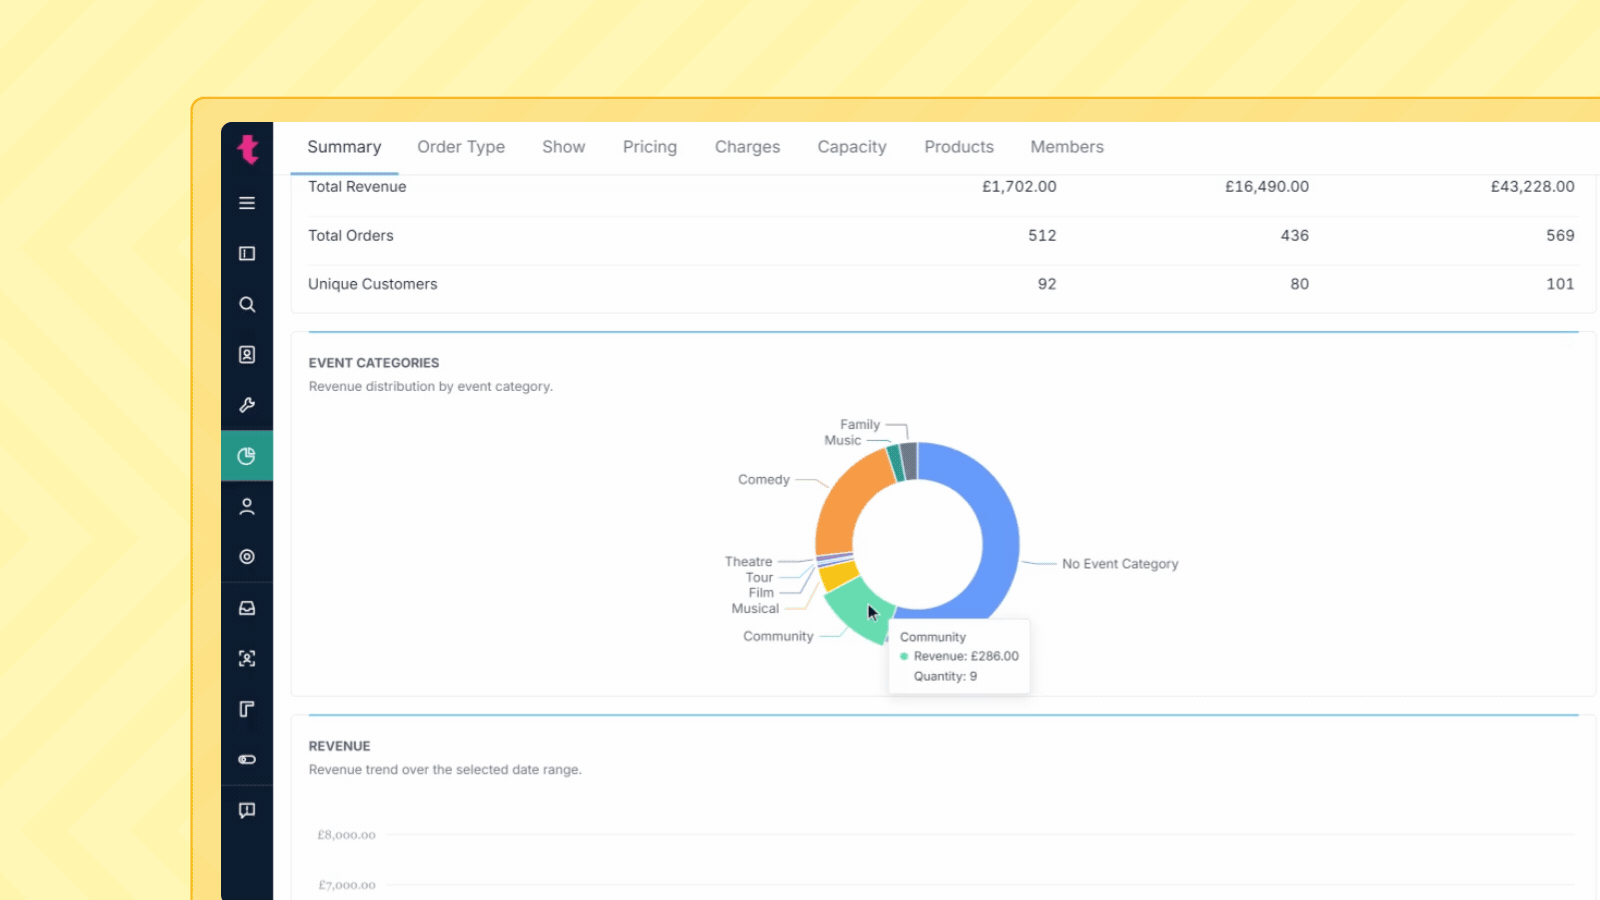Switch to the Capacity tab
Viewport: 1600px width, 900px height.
(x=852, y=147)
